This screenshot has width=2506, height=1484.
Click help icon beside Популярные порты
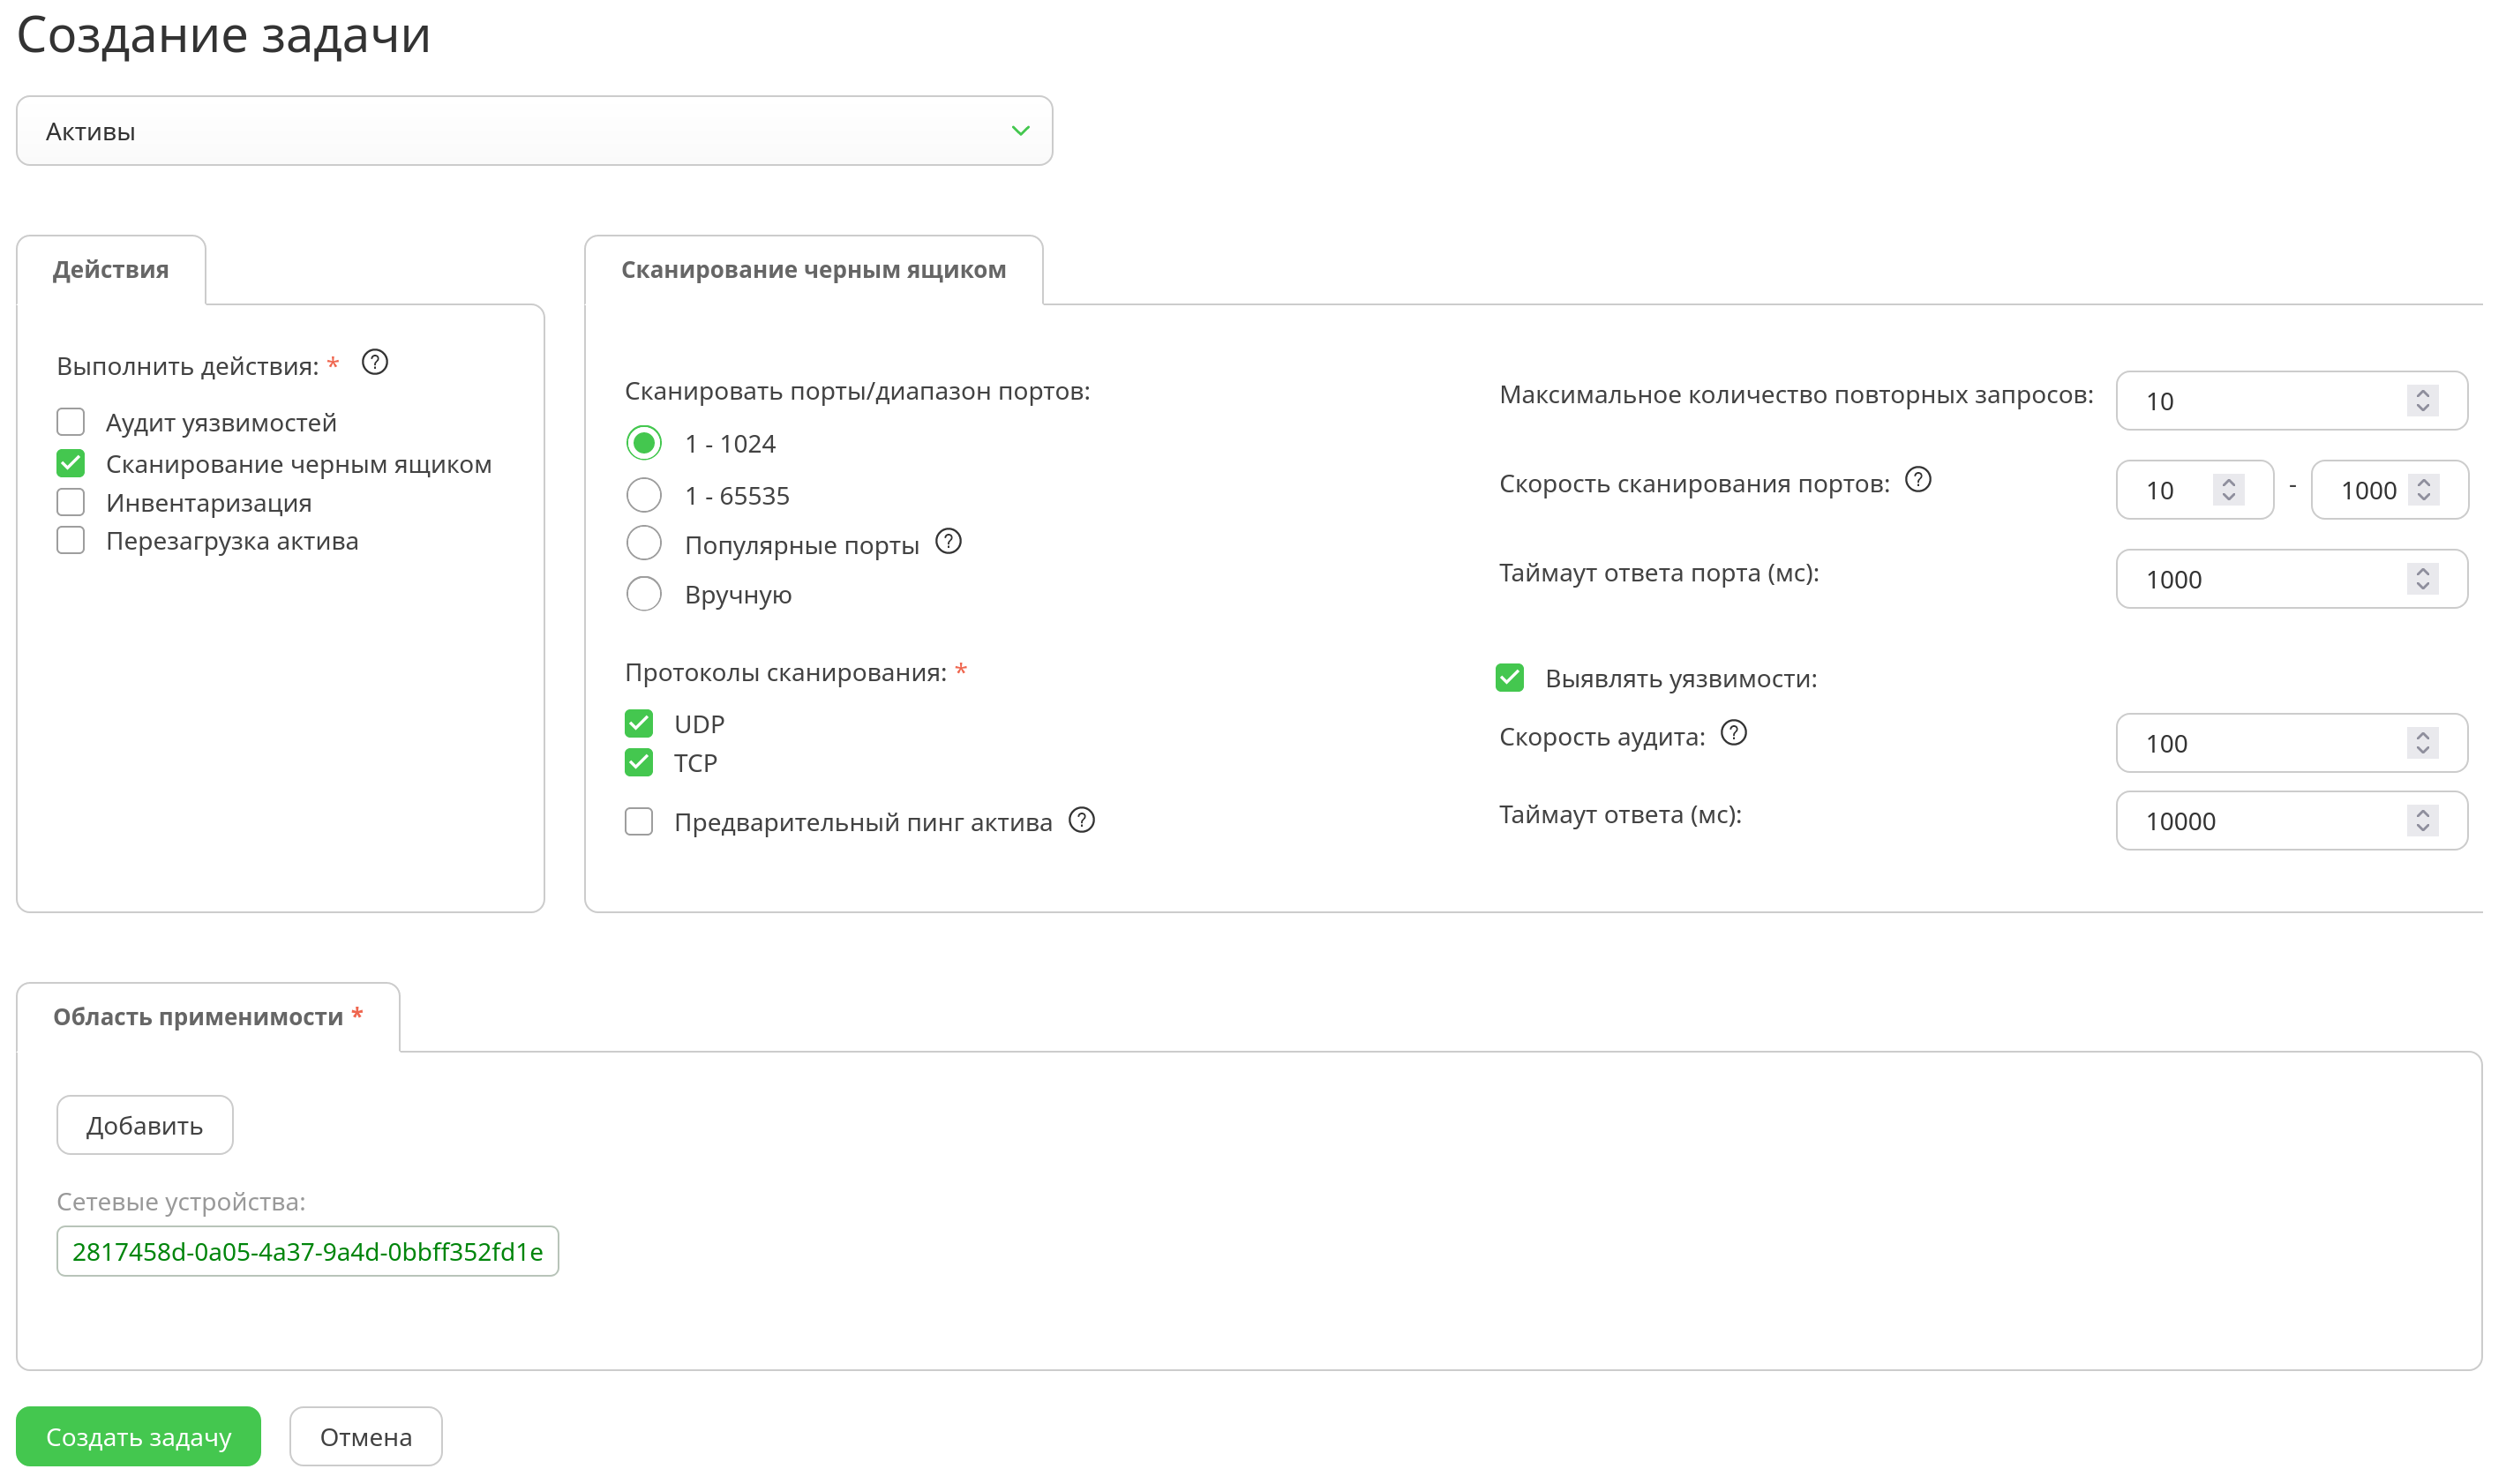click(948, 541)
